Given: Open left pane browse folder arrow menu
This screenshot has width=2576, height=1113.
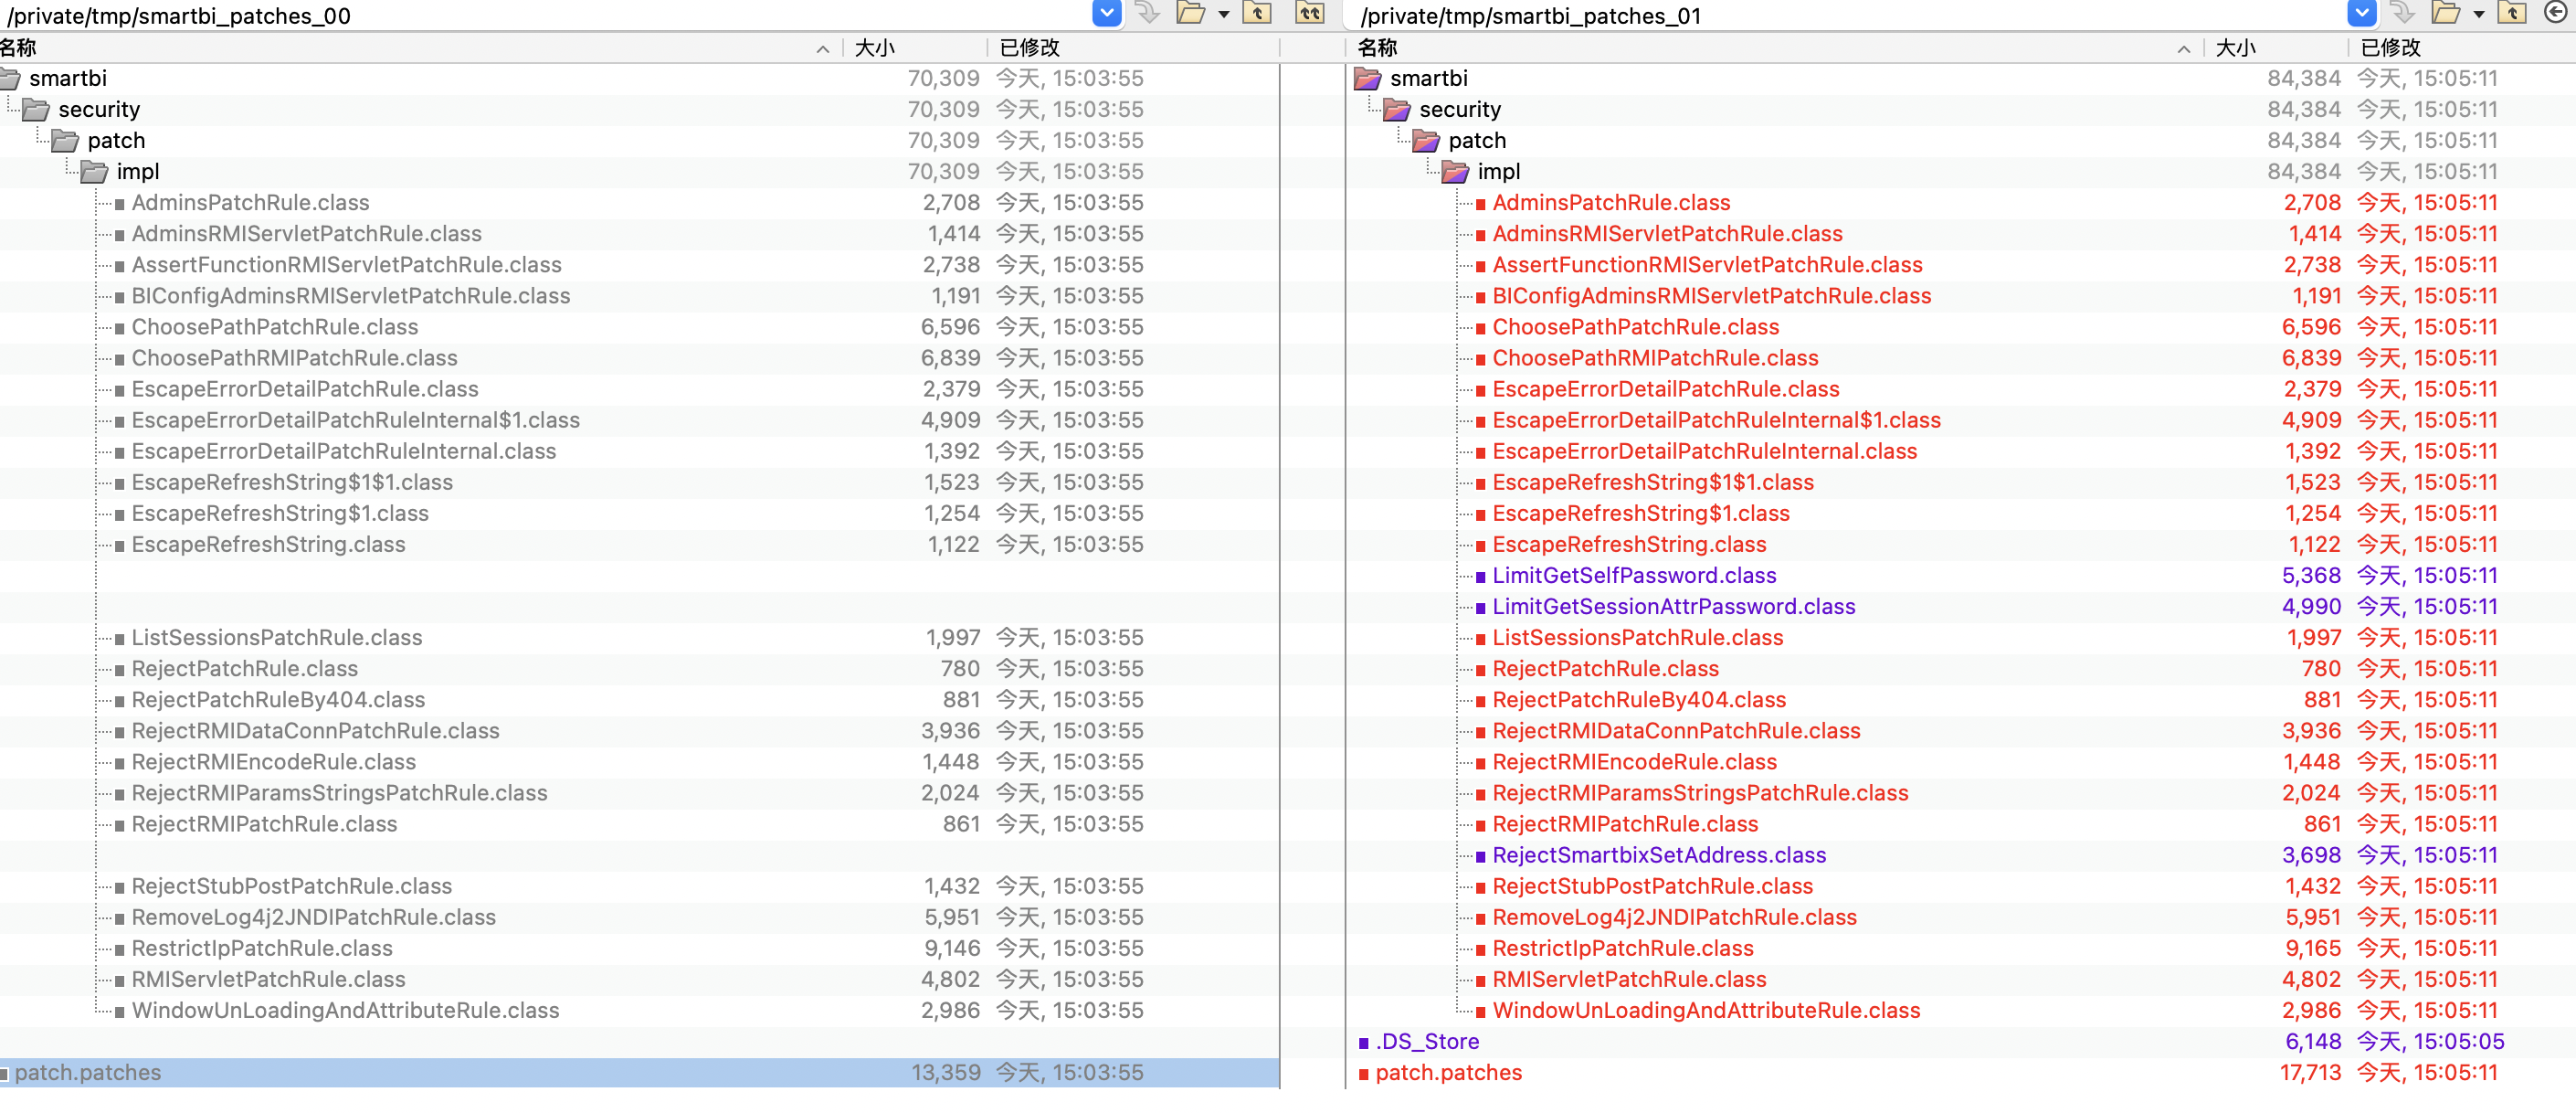Looking at the screenshot, I should point(1223,15).
